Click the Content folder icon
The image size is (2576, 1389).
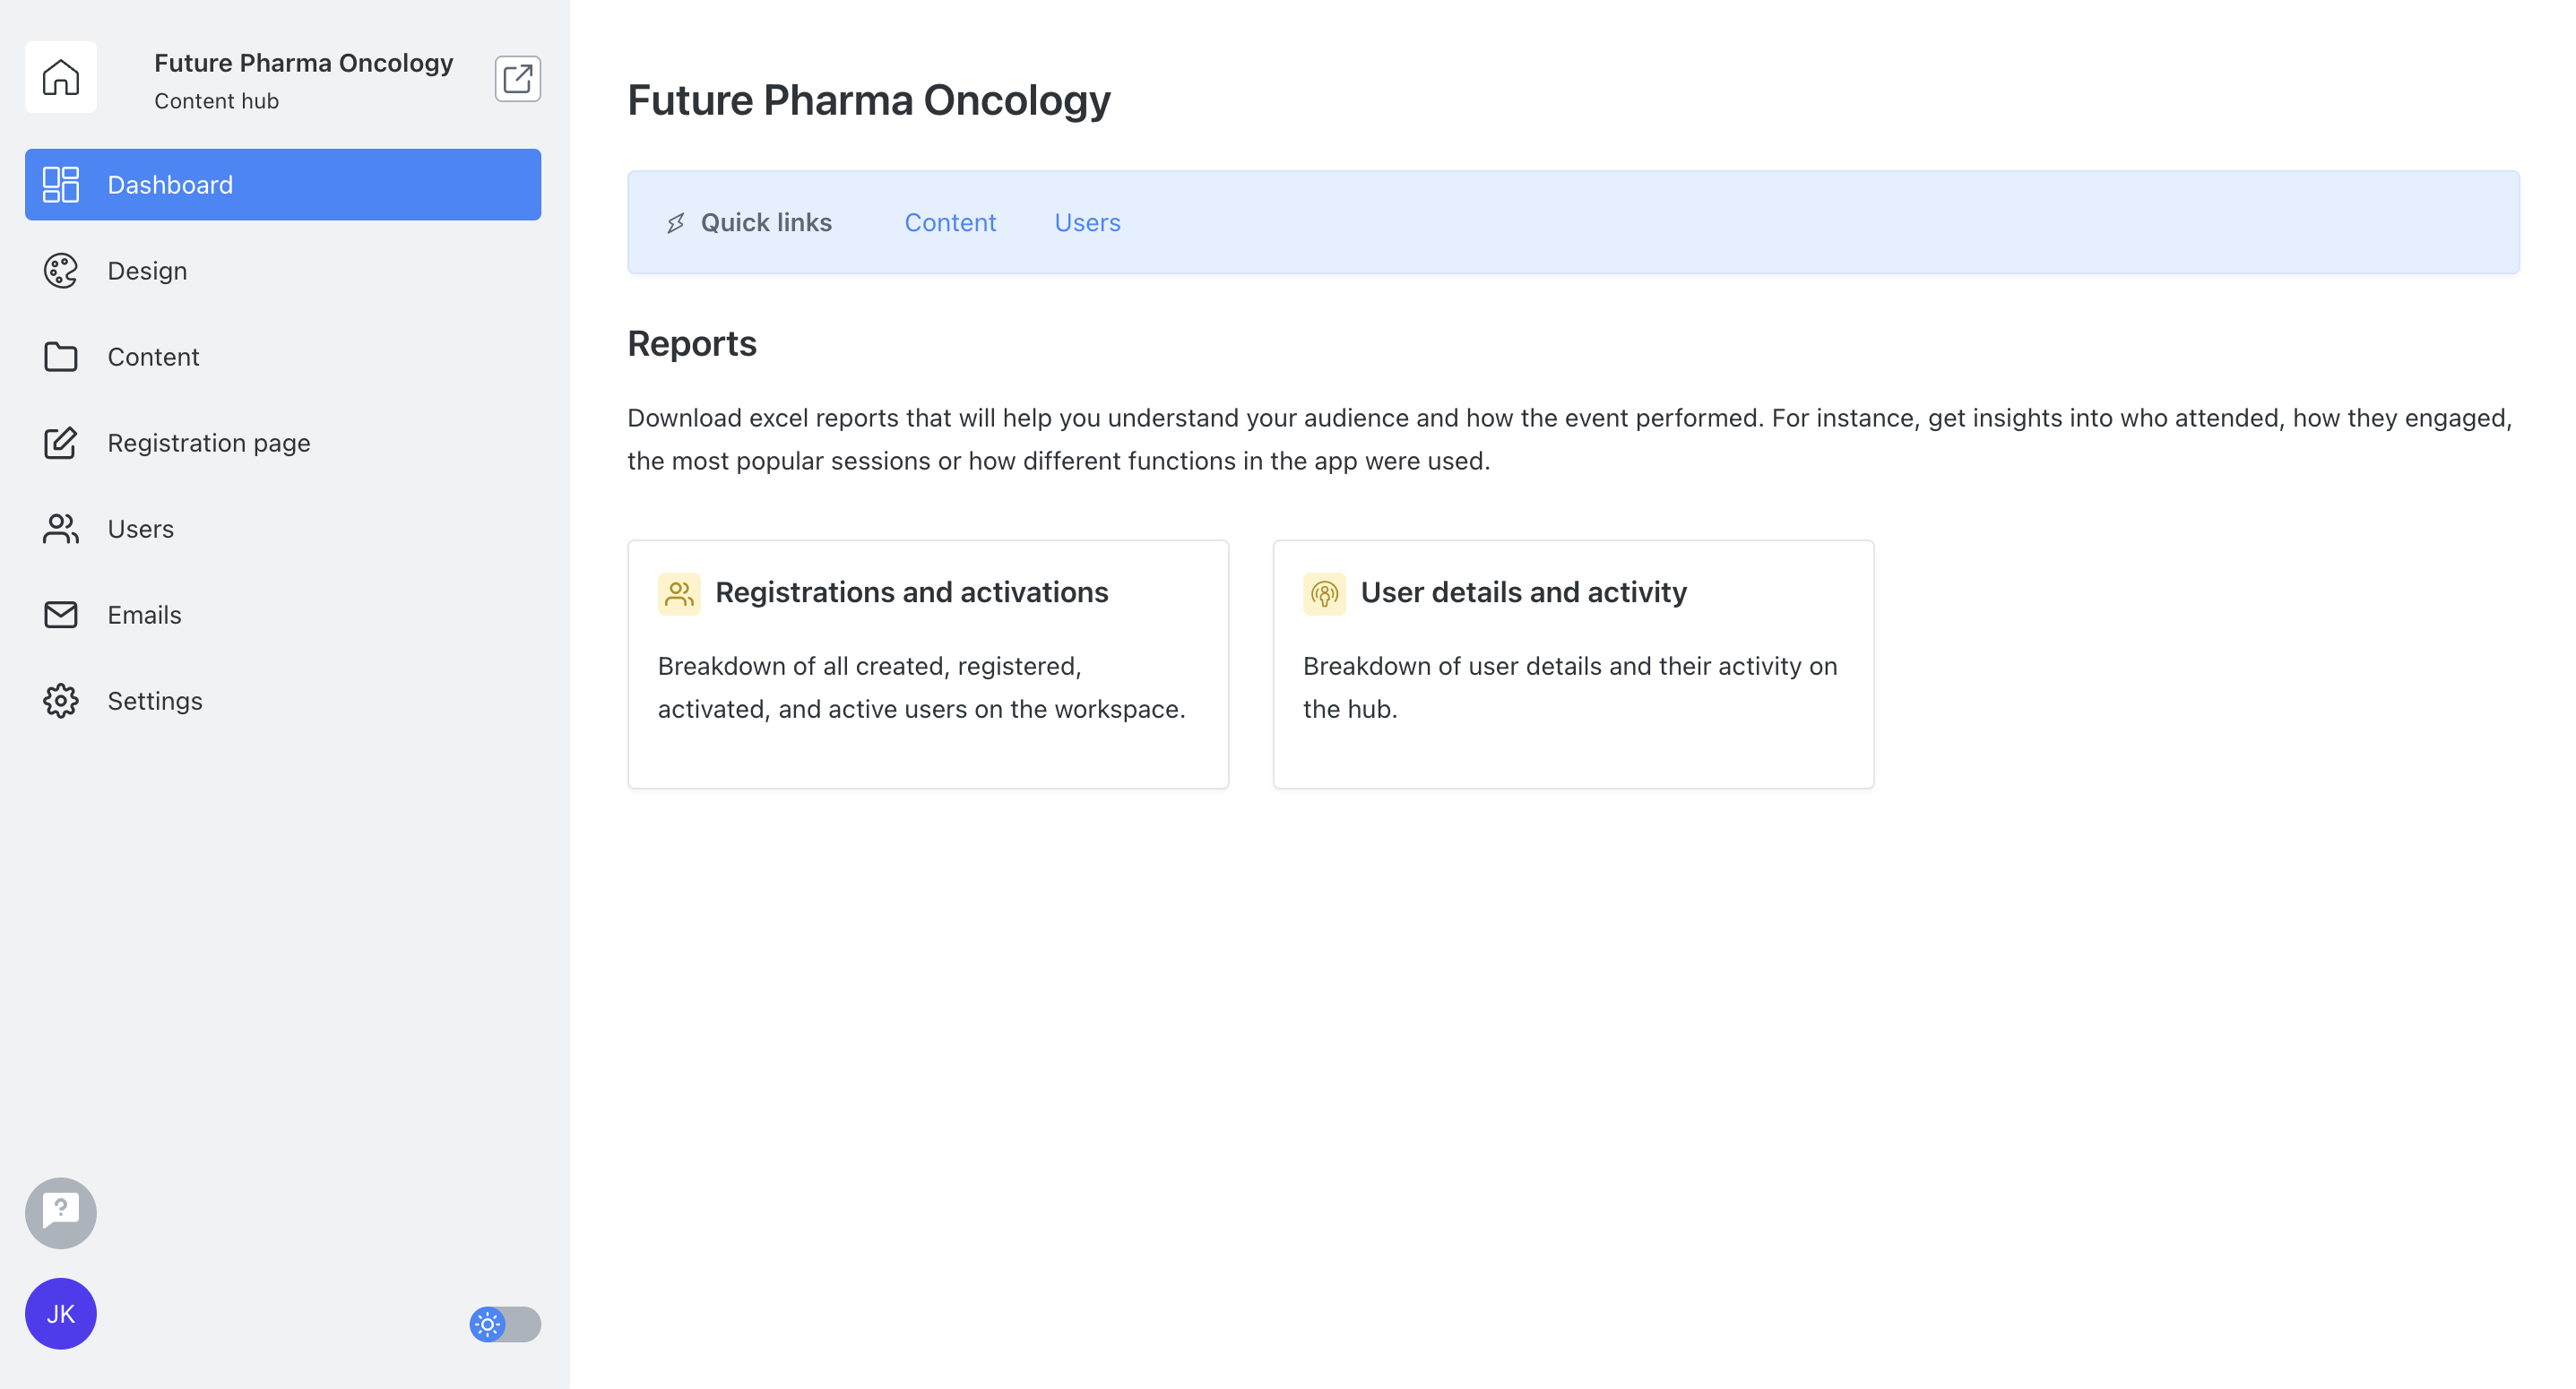[60, 357]
